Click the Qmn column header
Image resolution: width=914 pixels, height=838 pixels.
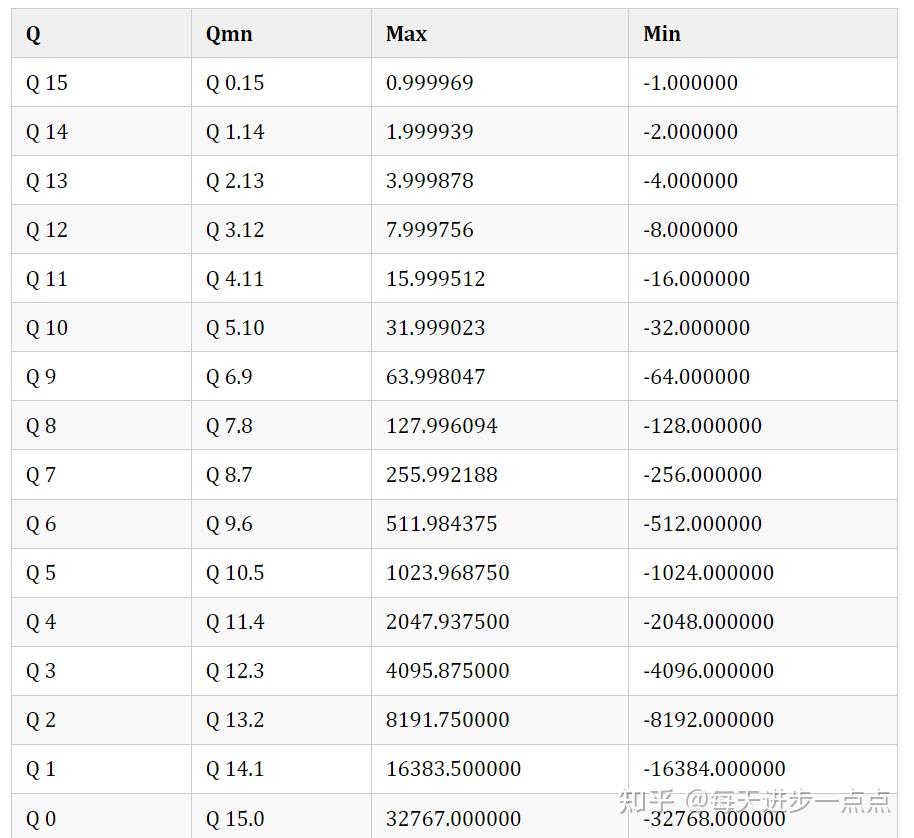pos(229,34)
